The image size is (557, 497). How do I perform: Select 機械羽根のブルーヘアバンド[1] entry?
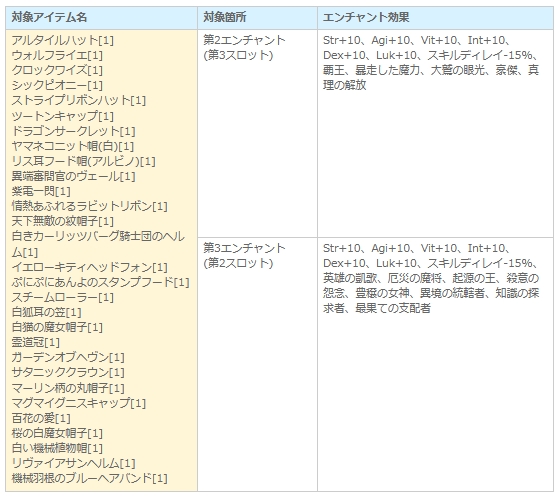click(89, 479)
